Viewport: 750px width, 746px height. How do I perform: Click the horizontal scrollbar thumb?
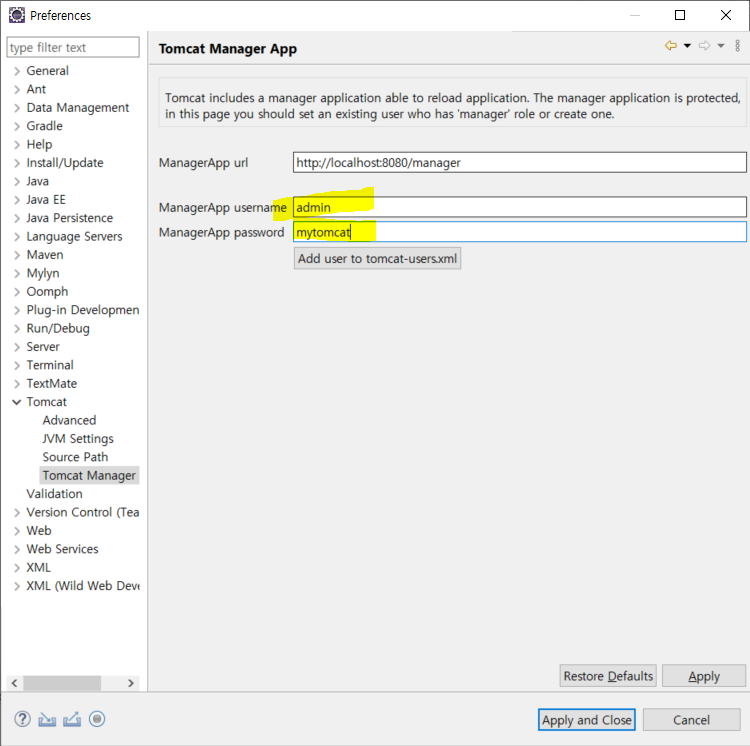(x=62, y=683)
